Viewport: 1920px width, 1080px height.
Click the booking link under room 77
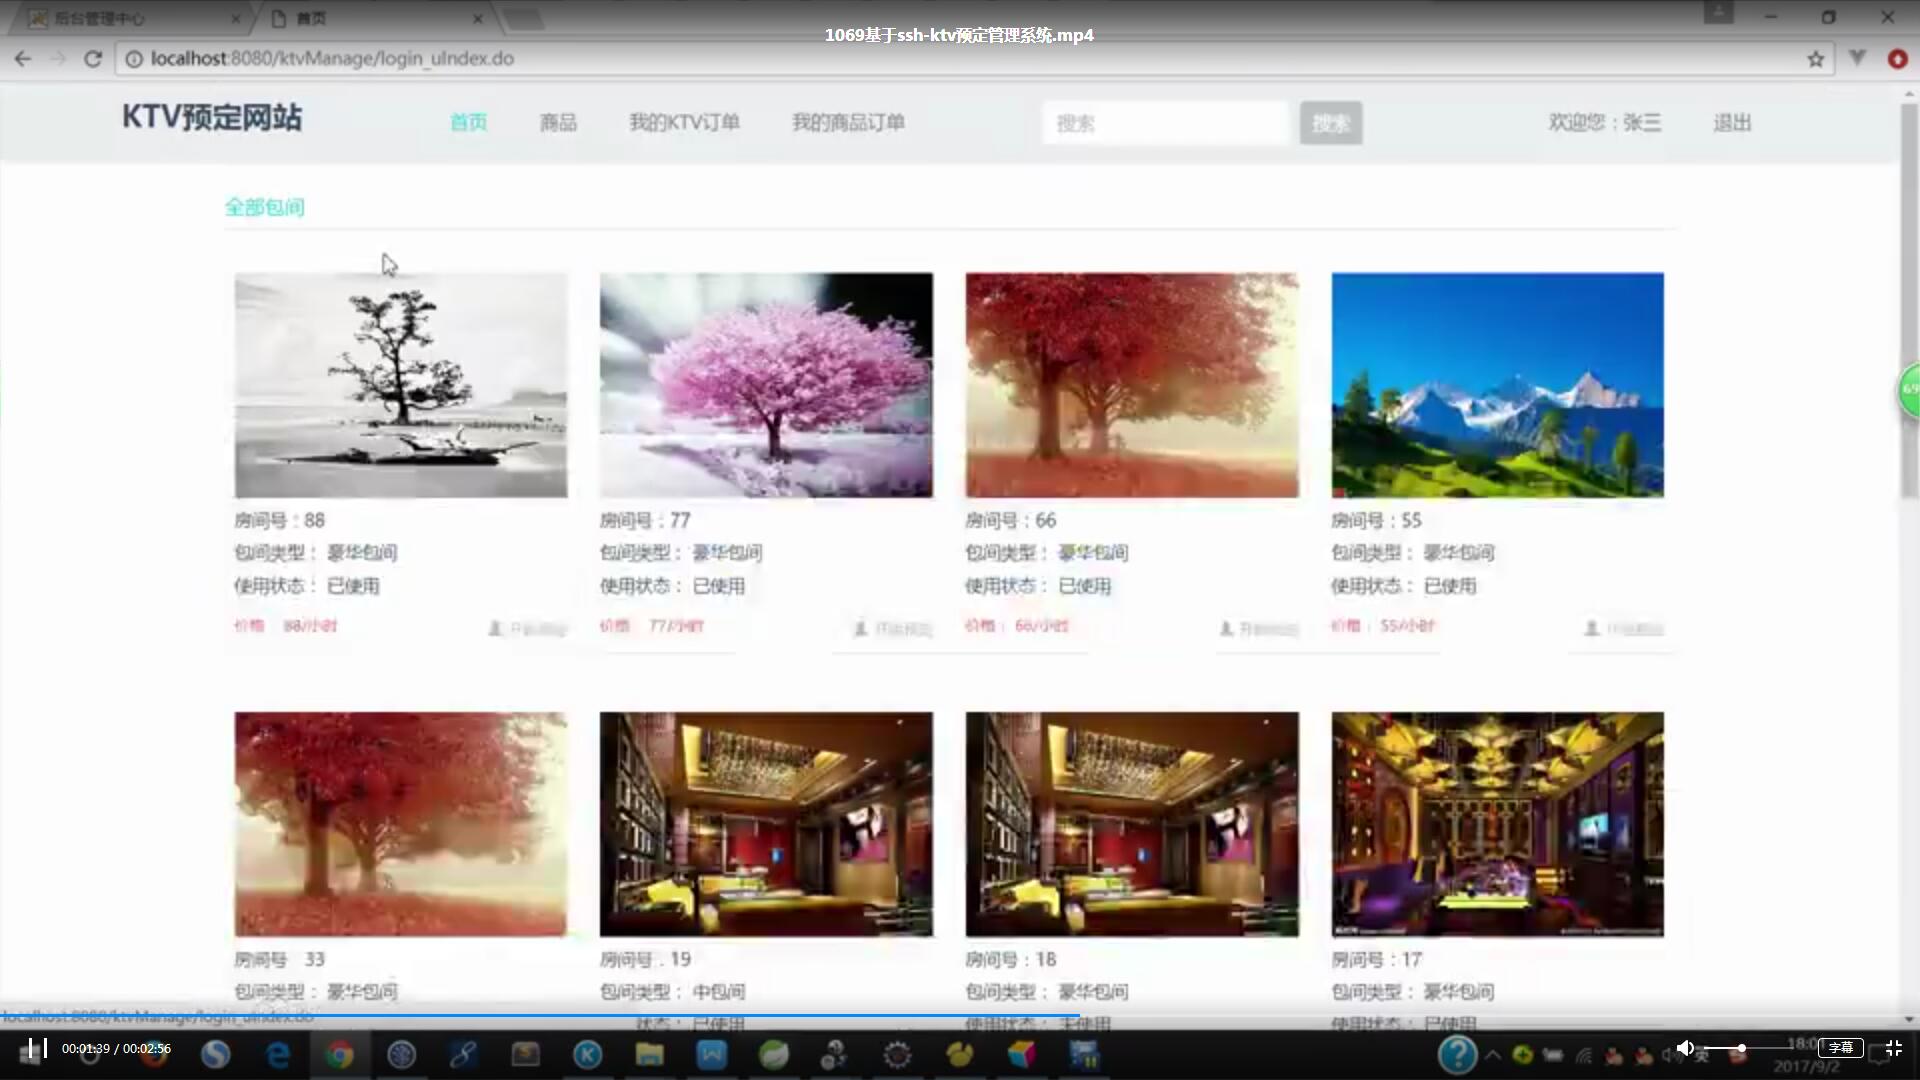[893, 629]
